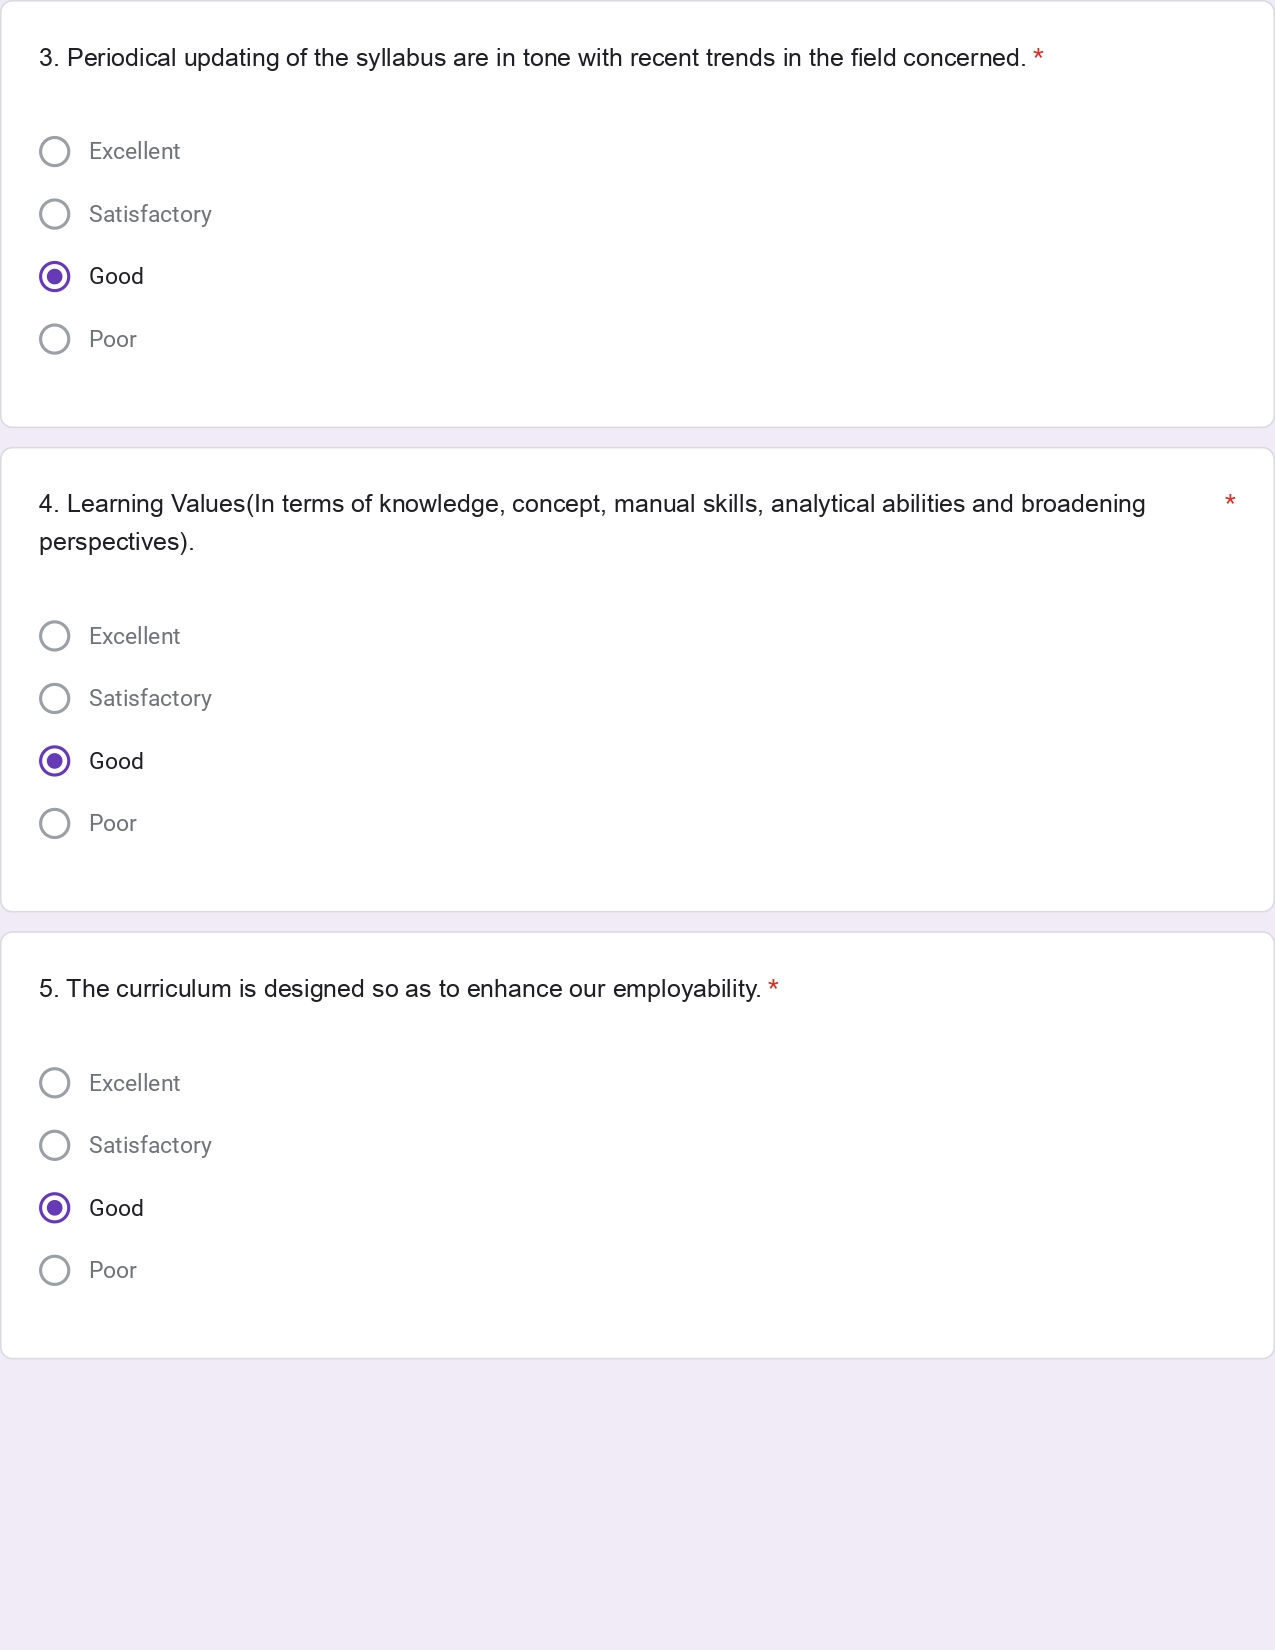Click the selected Good option in question 5
1275x1650 pixels.
click(55, 1208)
